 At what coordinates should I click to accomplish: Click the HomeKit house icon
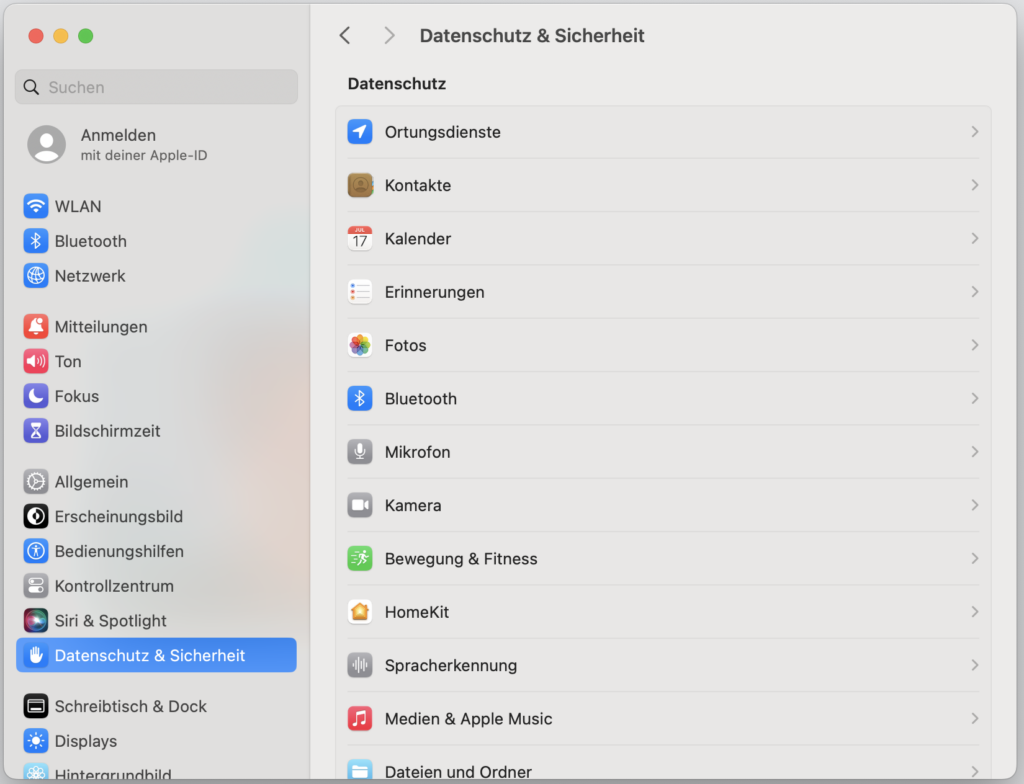[x=360, y=612]
